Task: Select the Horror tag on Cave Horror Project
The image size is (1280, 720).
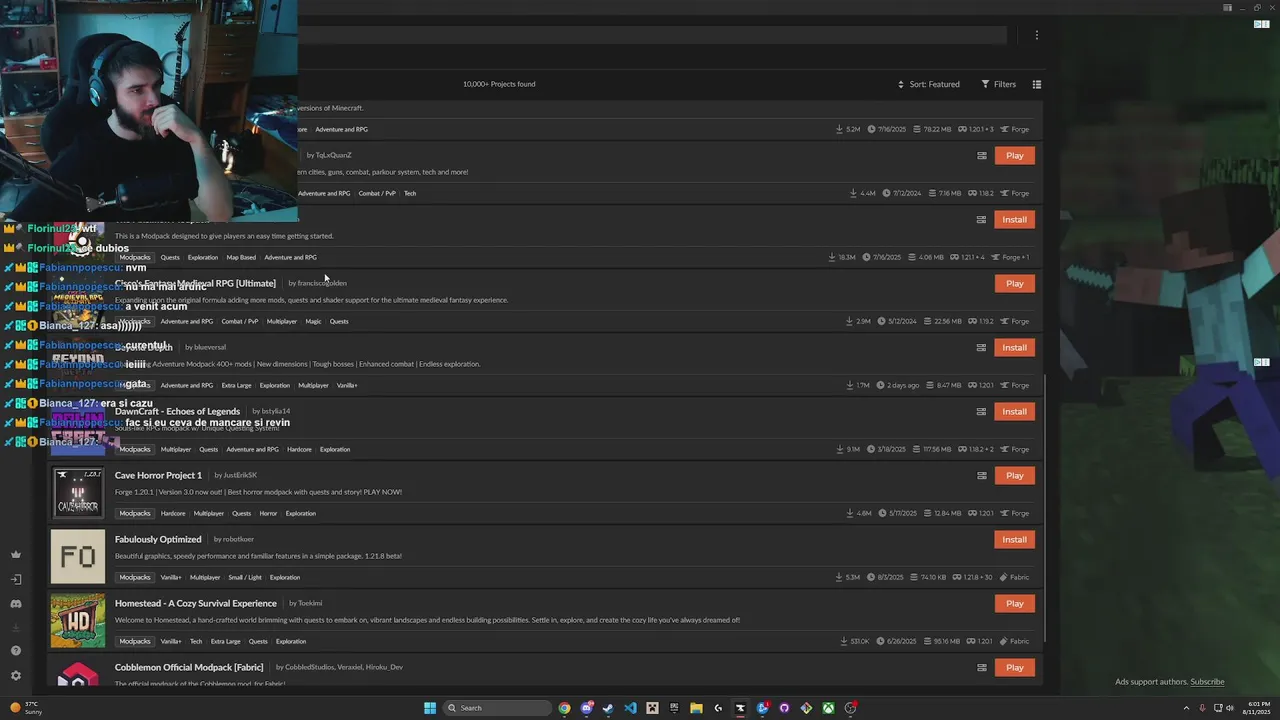Action: [x=268, y=513]
